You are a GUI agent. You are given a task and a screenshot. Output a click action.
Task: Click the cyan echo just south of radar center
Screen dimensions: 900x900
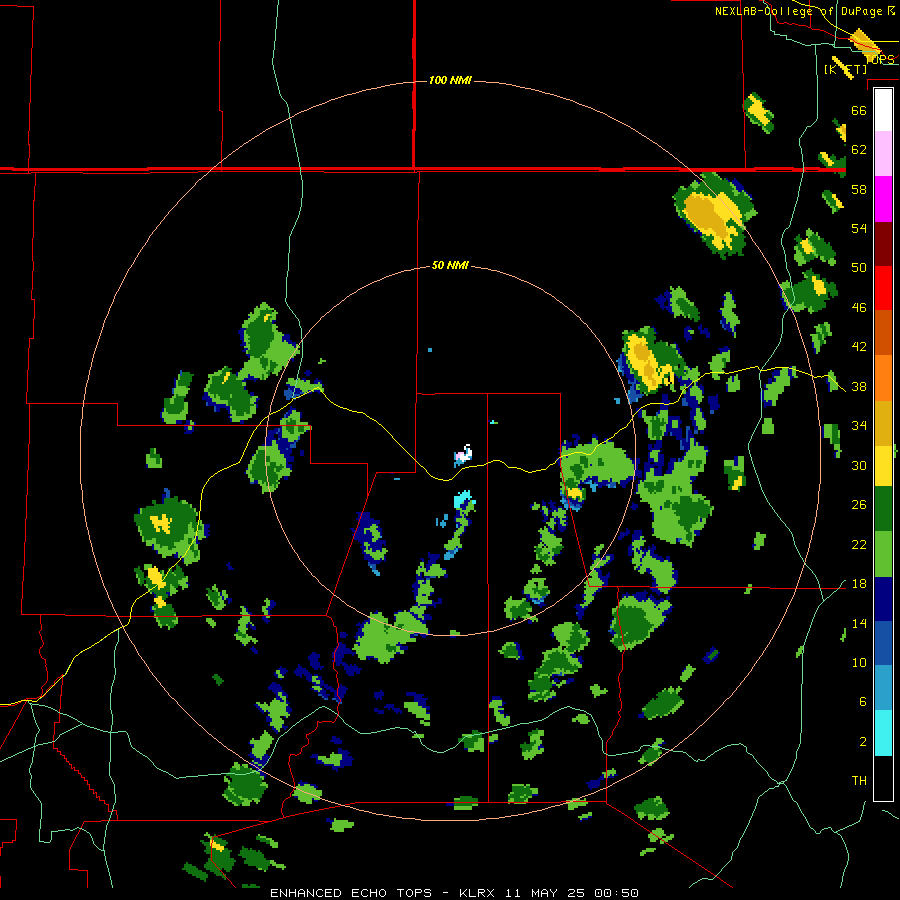coord(462,499)
